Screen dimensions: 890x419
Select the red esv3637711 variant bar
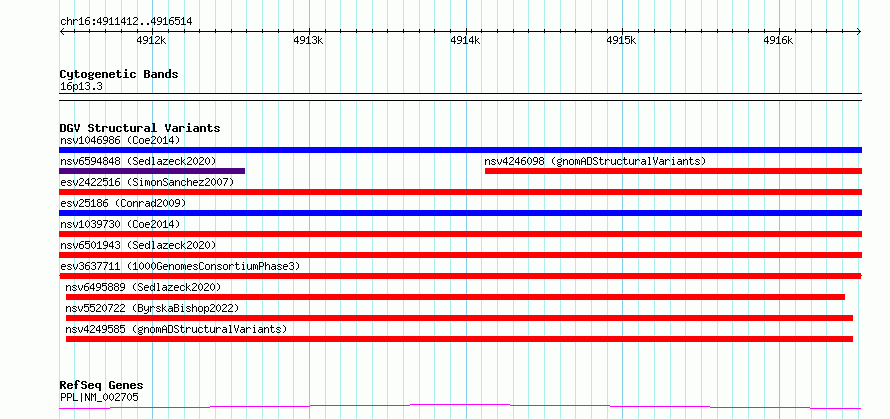click(x=460, y=276)
